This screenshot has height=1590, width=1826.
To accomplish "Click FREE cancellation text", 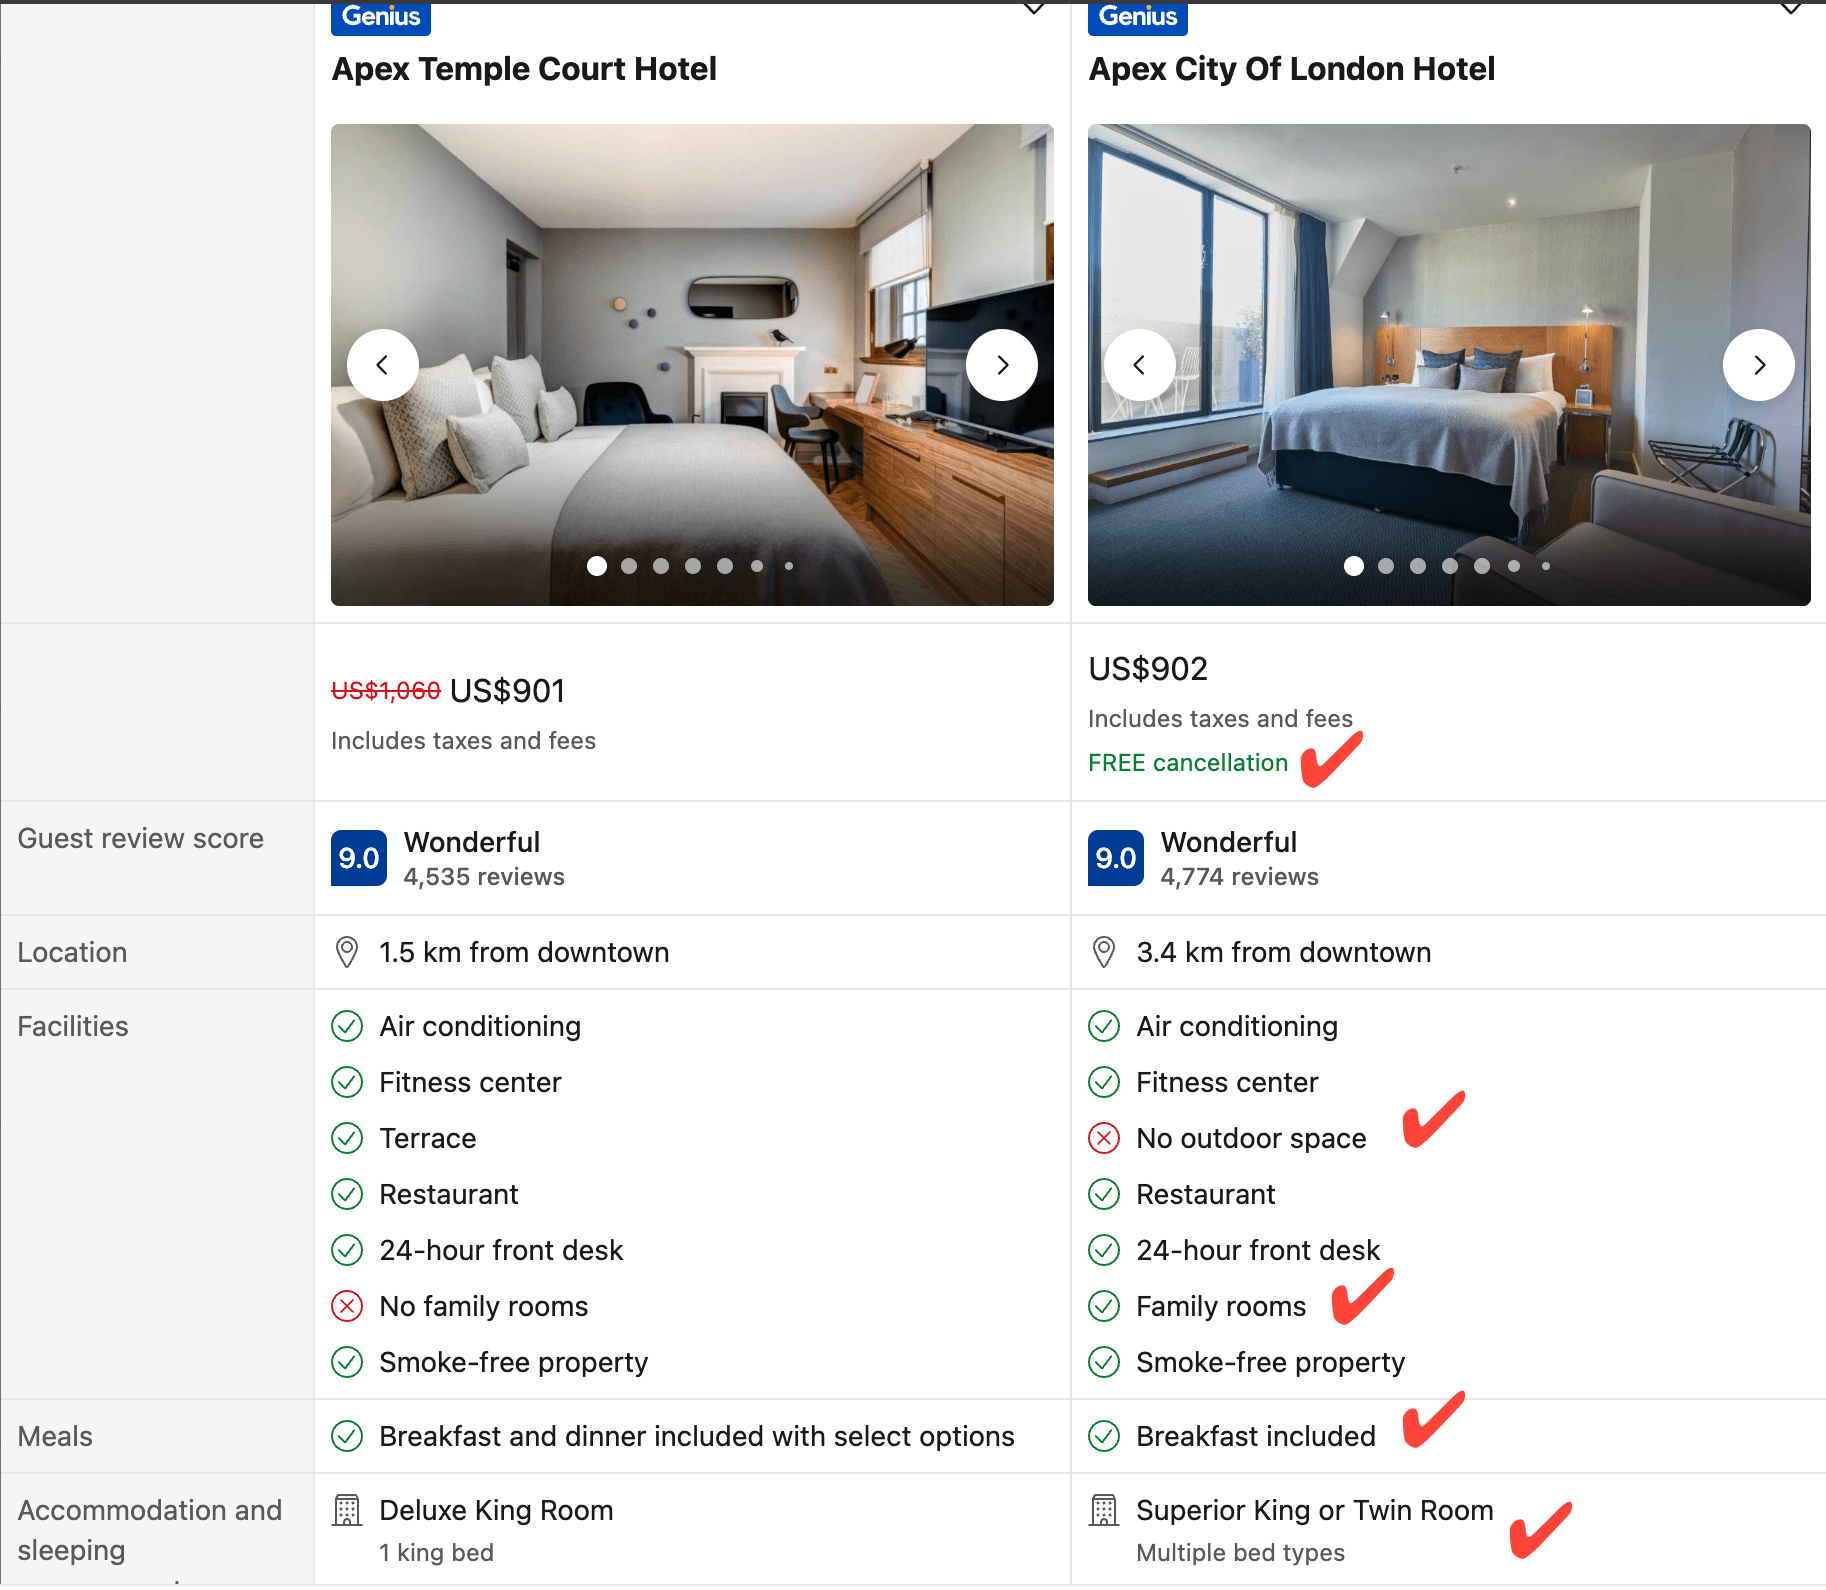I will [1188, 763].
